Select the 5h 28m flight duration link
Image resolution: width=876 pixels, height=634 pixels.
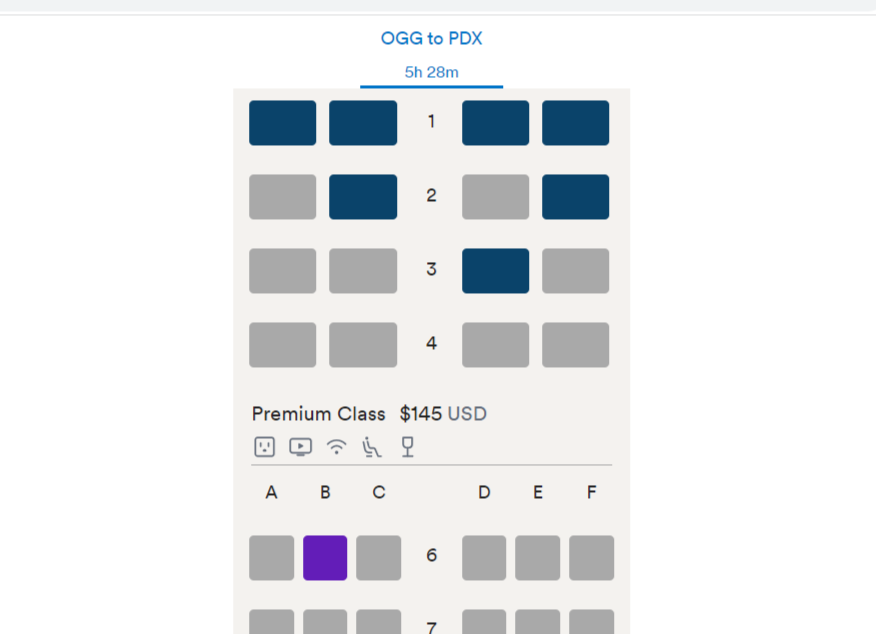tap(431, 73)
